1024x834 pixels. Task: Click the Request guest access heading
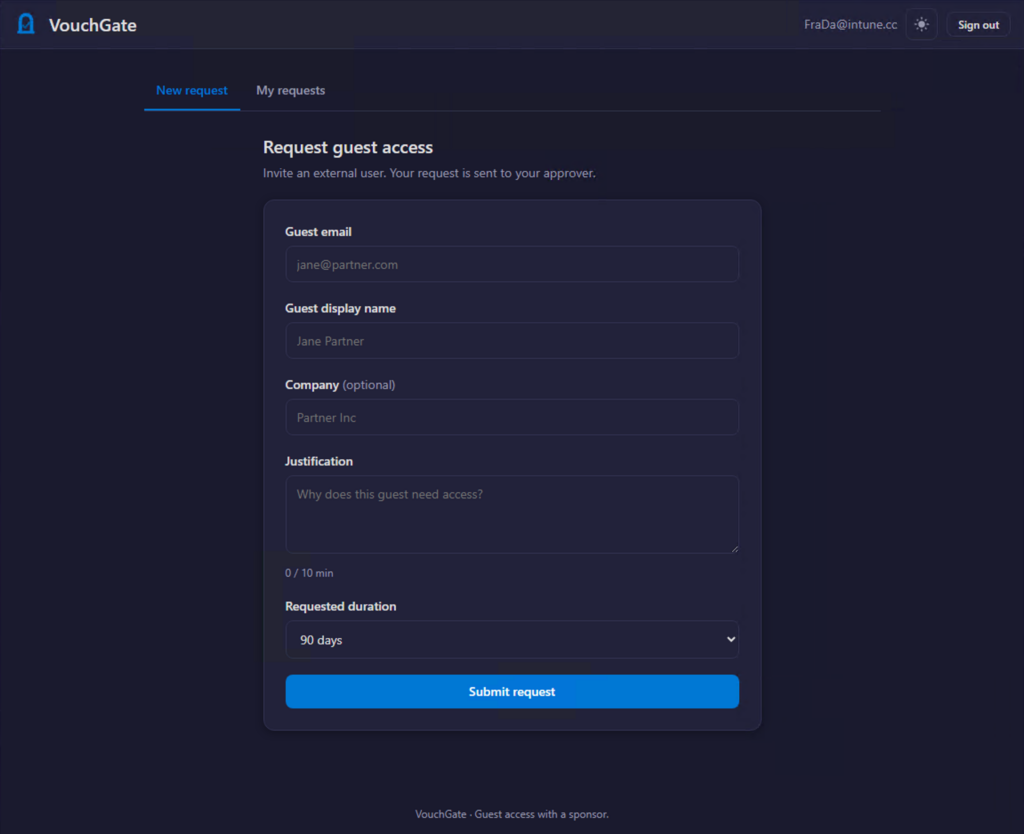click(347, 148)
